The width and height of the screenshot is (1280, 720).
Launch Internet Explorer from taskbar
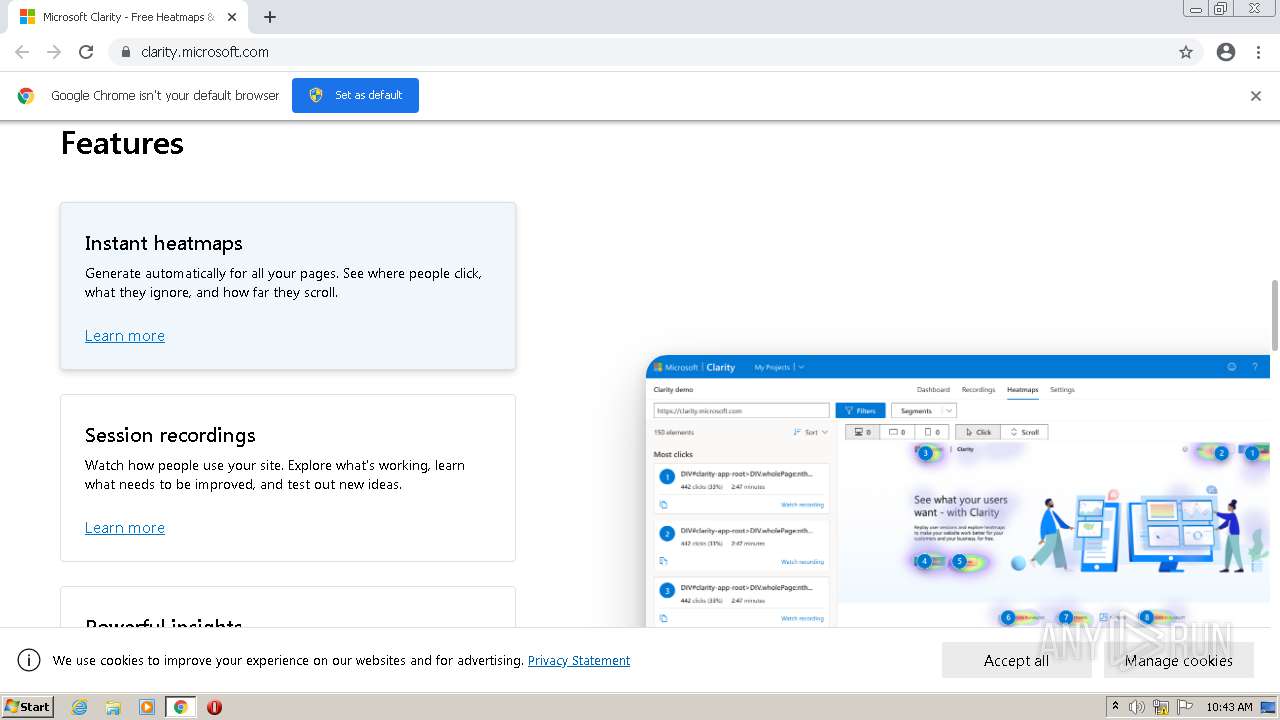pyautogui.click(x=80, y=707)
